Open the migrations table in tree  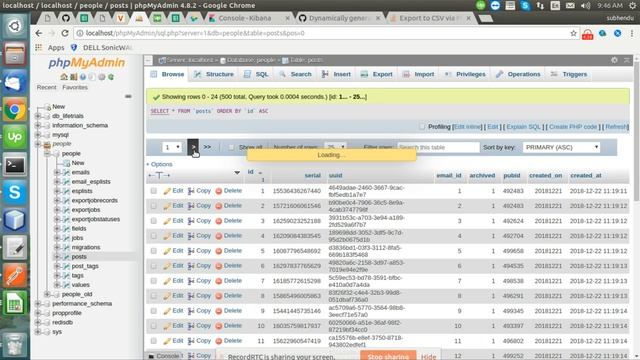(x=86, y=247)
